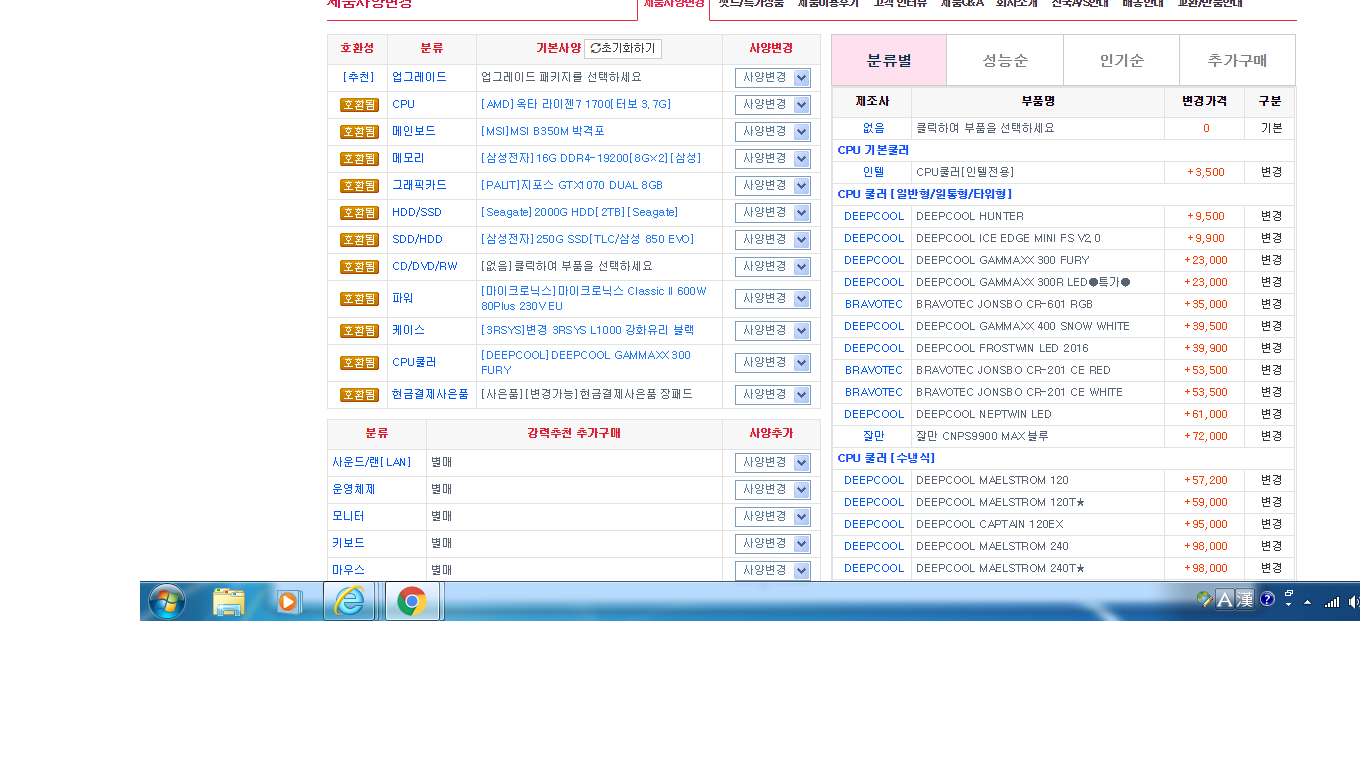The image size is (1360, 768).
Task: Open the 삼성전자 16G DDR4-19200 memory link
Action: (x=591, y=159)
